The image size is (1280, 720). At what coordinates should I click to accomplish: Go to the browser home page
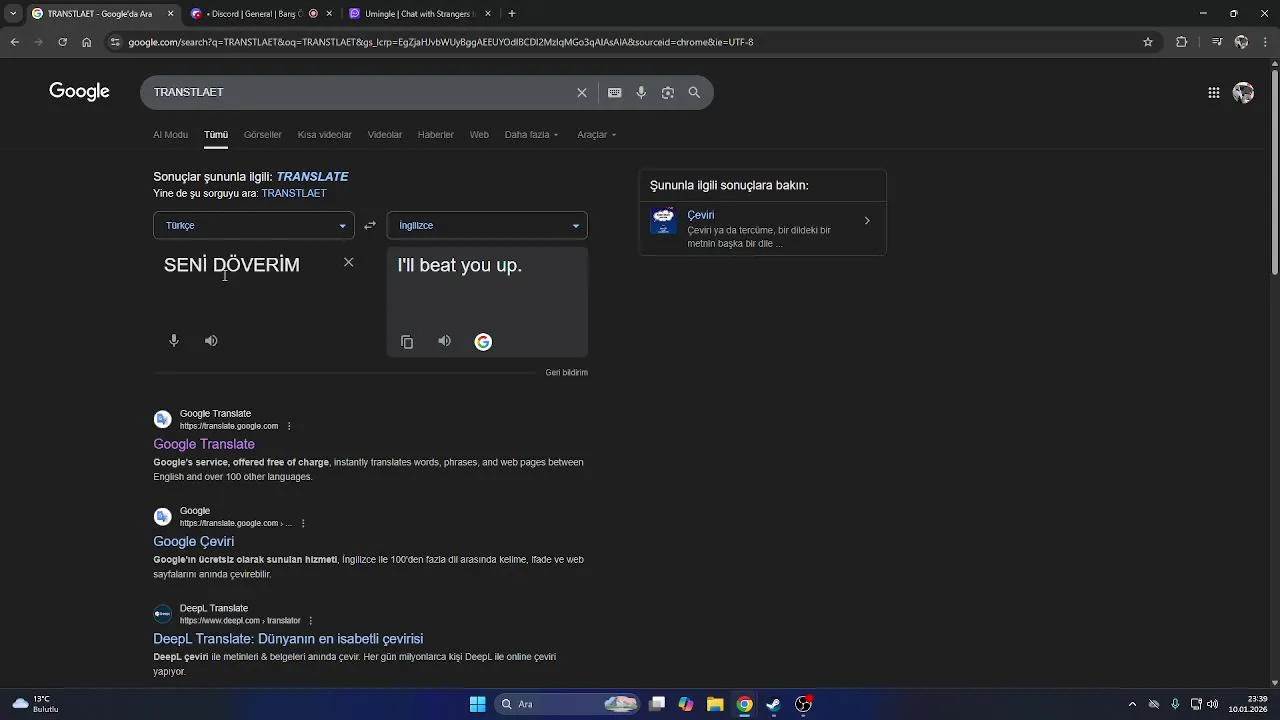tap(87, 42)
